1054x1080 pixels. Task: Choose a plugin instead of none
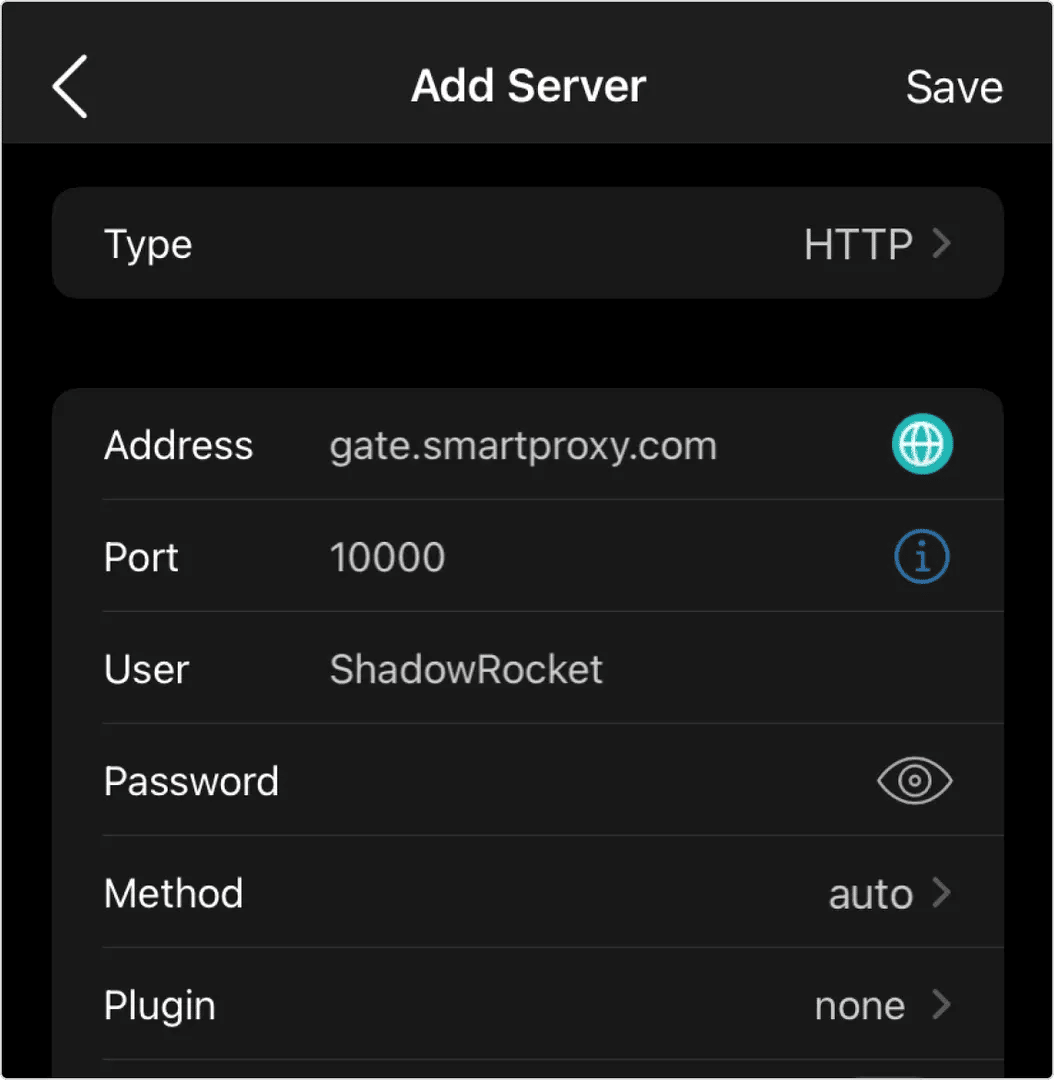(x=859, y=1006)
